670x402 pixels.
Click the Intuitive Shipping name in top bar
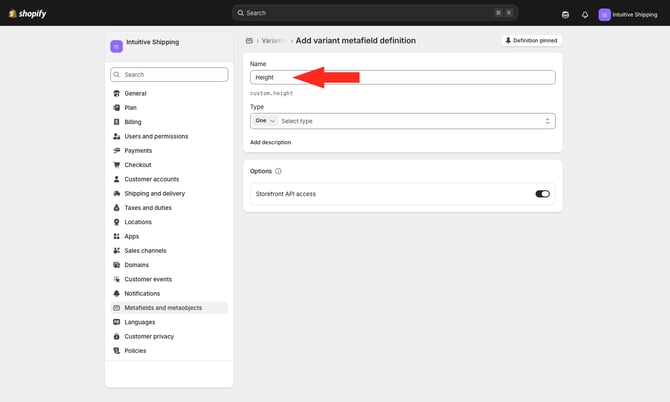click(635, 15)
